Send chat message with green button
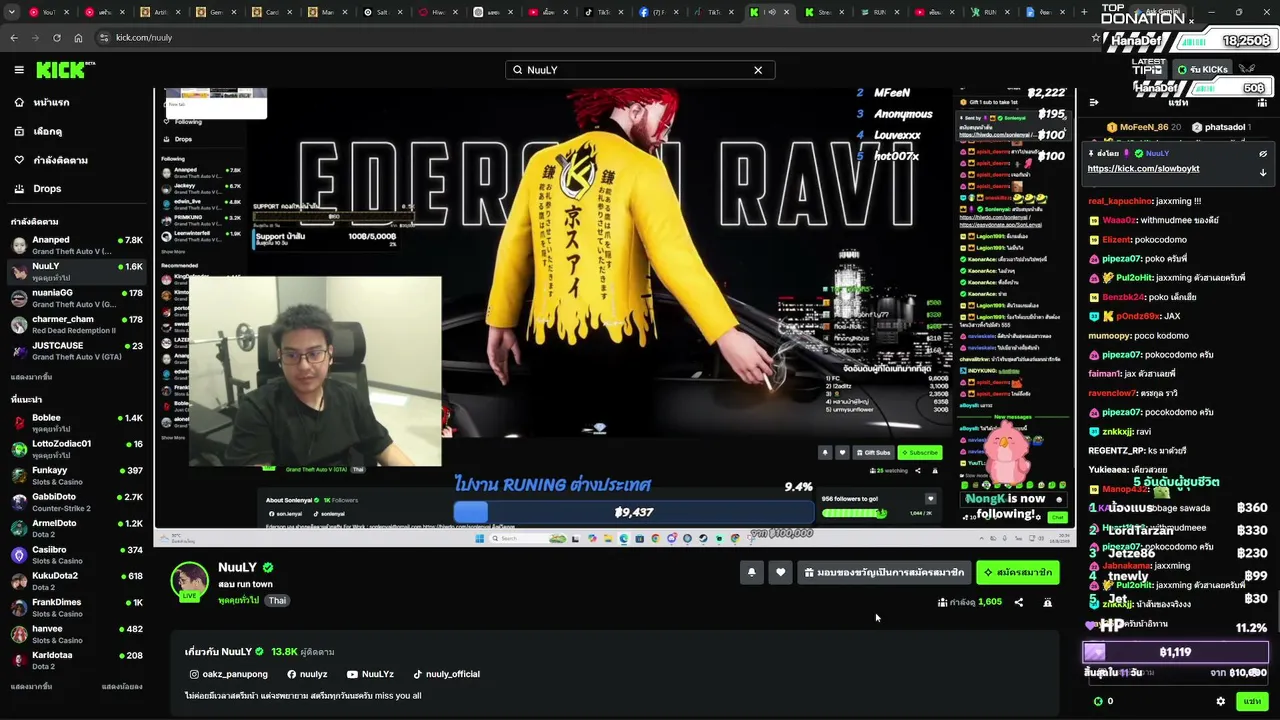Image resolution: width=1280 pixels, height=720 pixels. pos(1252,702)
